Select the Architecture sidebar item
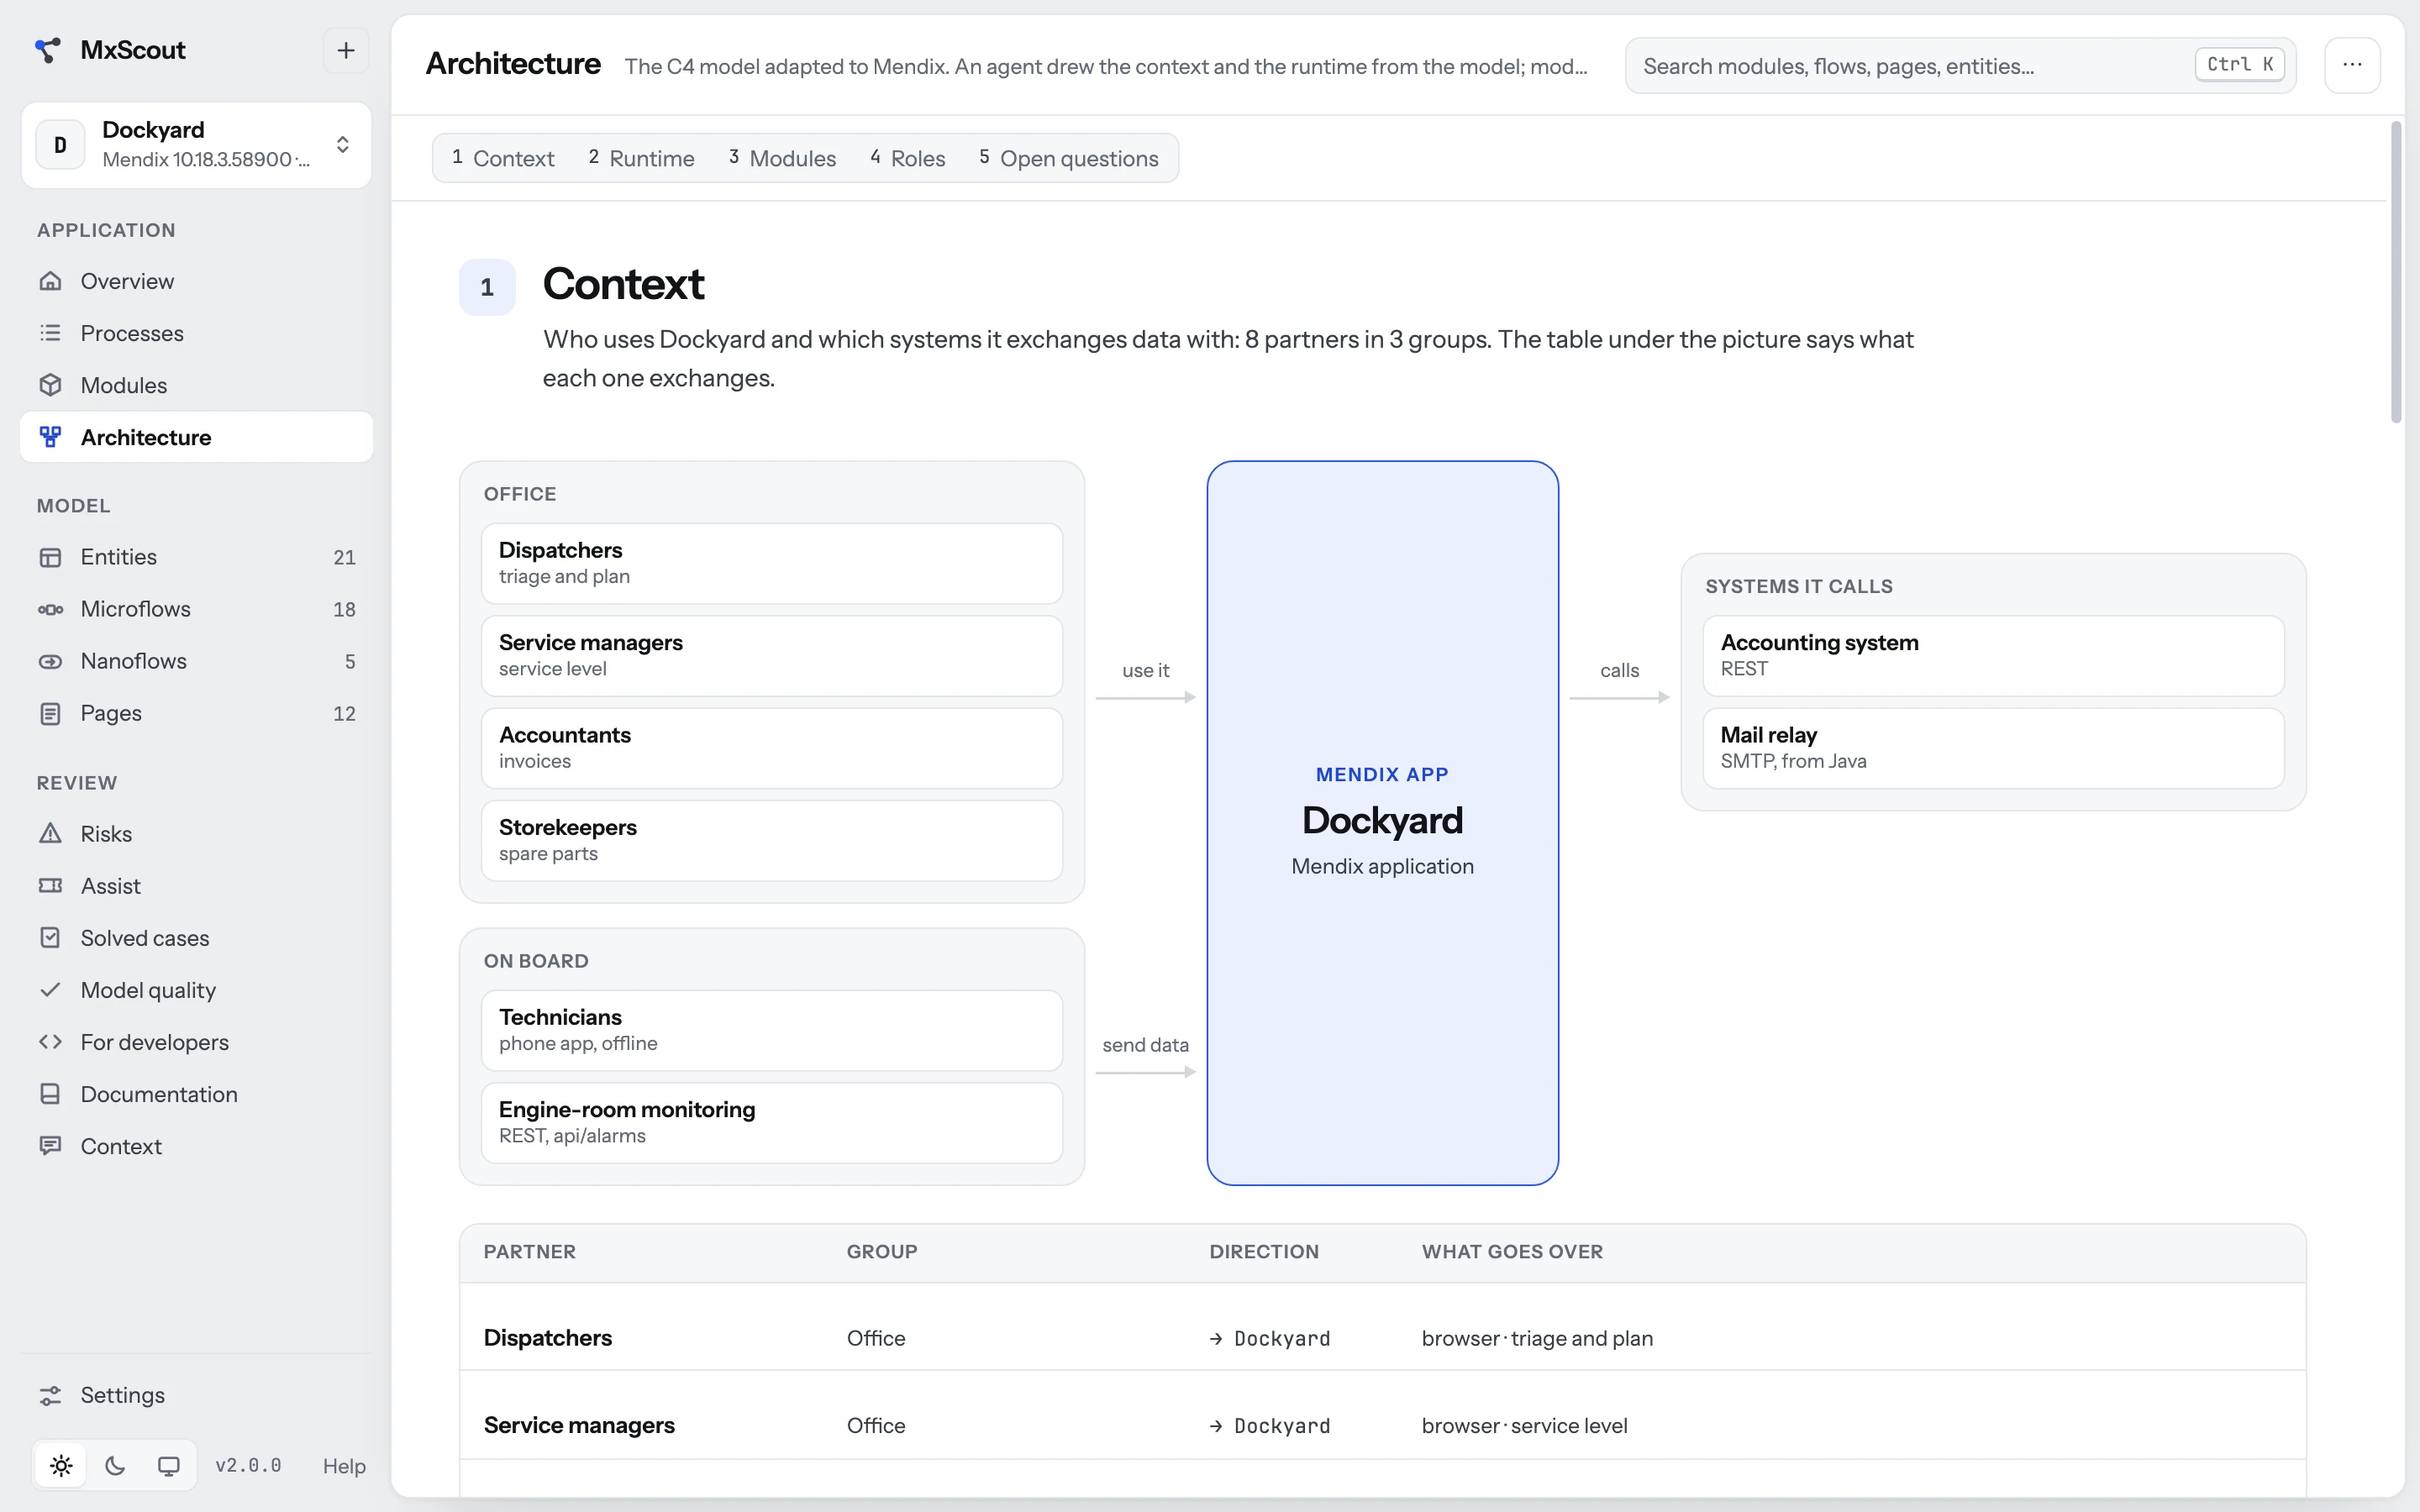Screen dimensions: 2420x1512 pyautogui.click(x=196, y=437)
